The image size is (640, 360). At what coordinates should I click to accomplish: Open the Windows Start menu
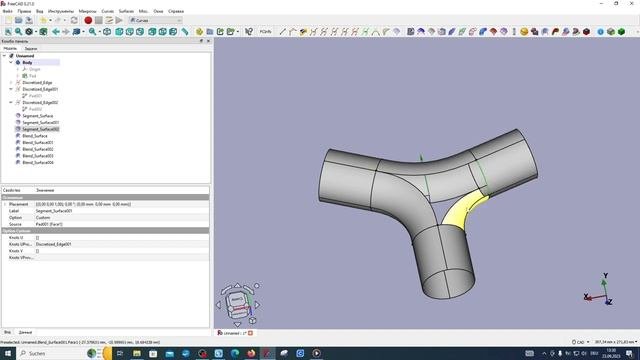click(8, 353)
